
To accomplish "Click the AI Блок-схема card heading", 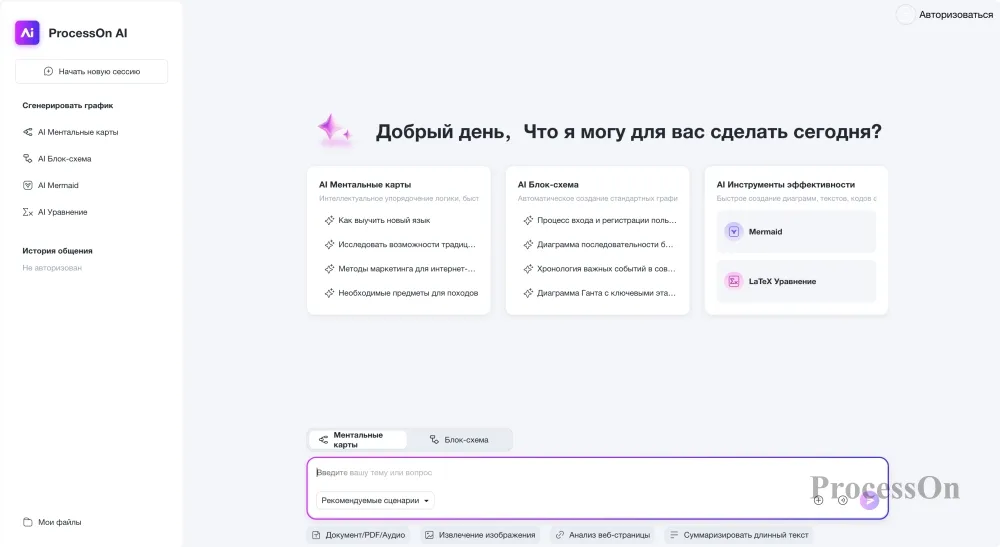I will point(548,184).
